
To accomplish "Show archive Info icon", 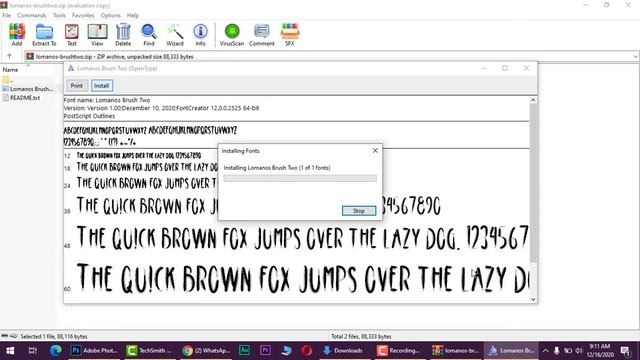I will 200,34.
